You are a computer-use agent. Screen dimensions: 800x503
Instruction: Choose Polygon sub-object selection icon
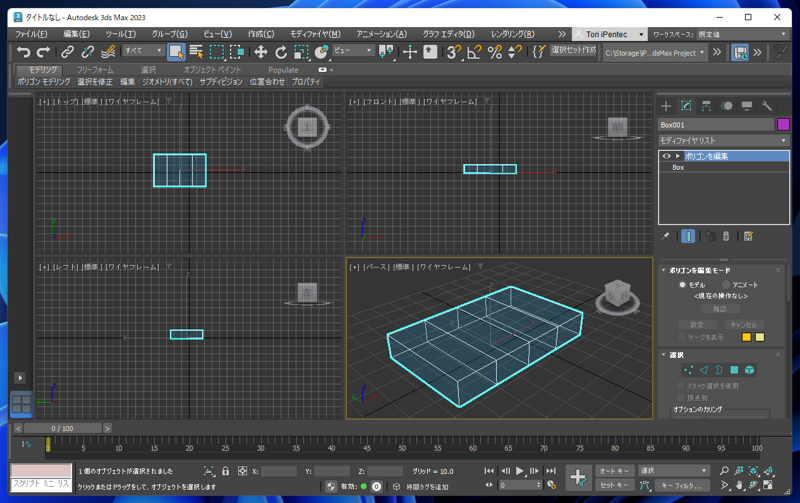[x=734, y=370]
